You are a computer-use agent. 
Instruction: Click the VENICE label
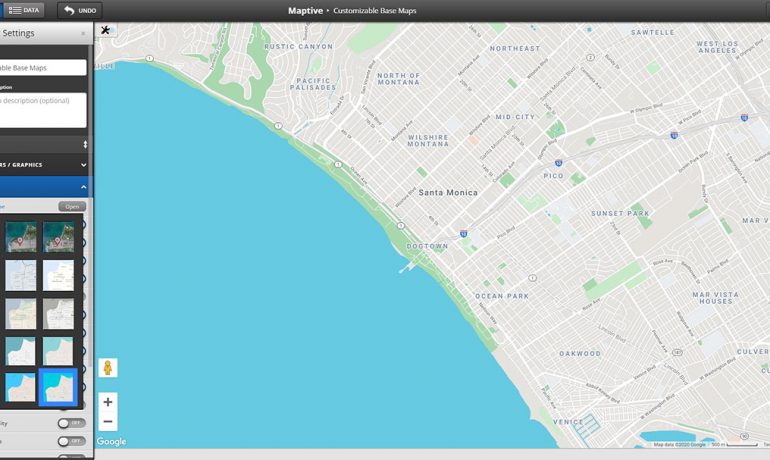568,422
